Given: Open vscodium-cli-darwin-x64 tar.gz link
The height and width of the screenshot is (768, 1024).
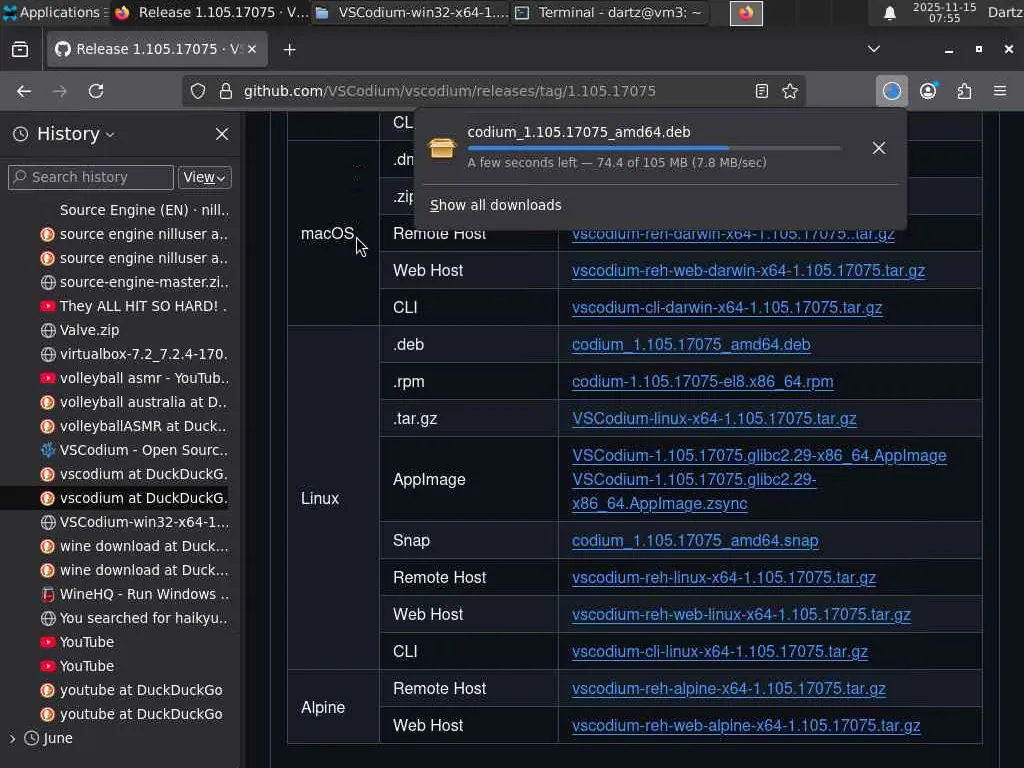Looking at the screenshot, I should pos(727,308).
